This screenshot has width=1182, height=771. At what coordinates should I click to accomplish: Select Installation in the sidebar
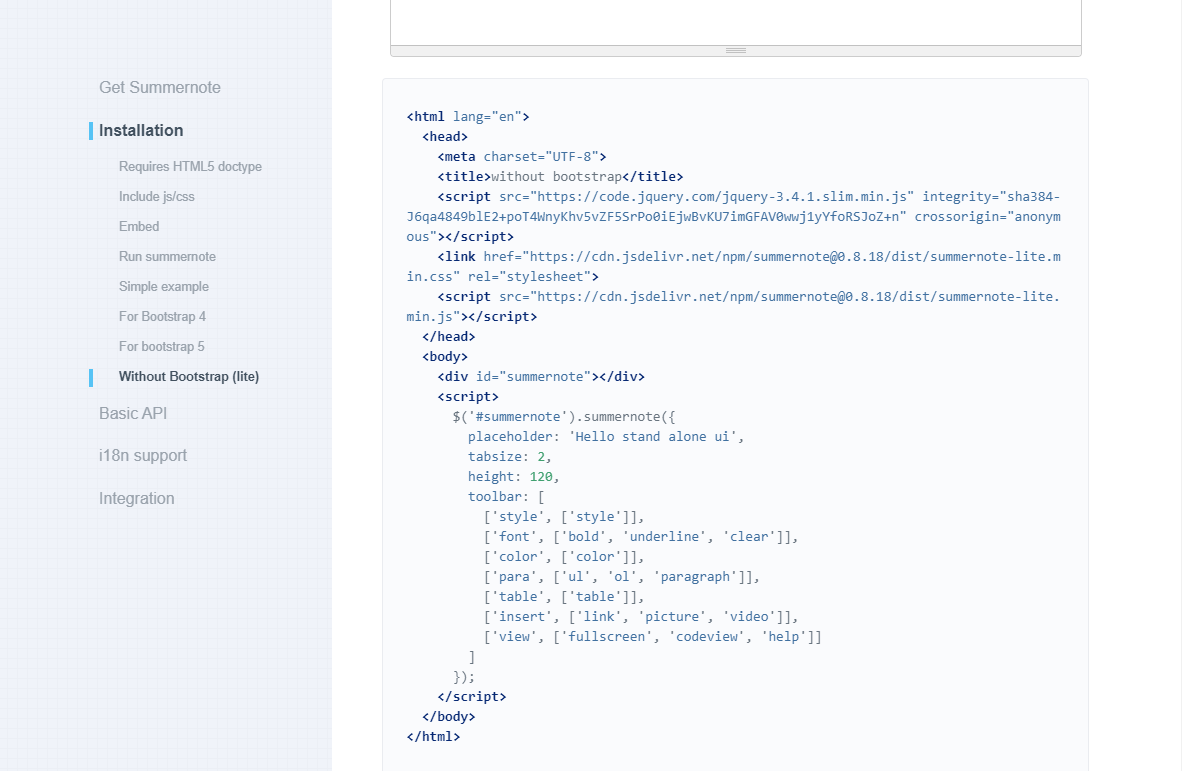[x=141, y=130]
